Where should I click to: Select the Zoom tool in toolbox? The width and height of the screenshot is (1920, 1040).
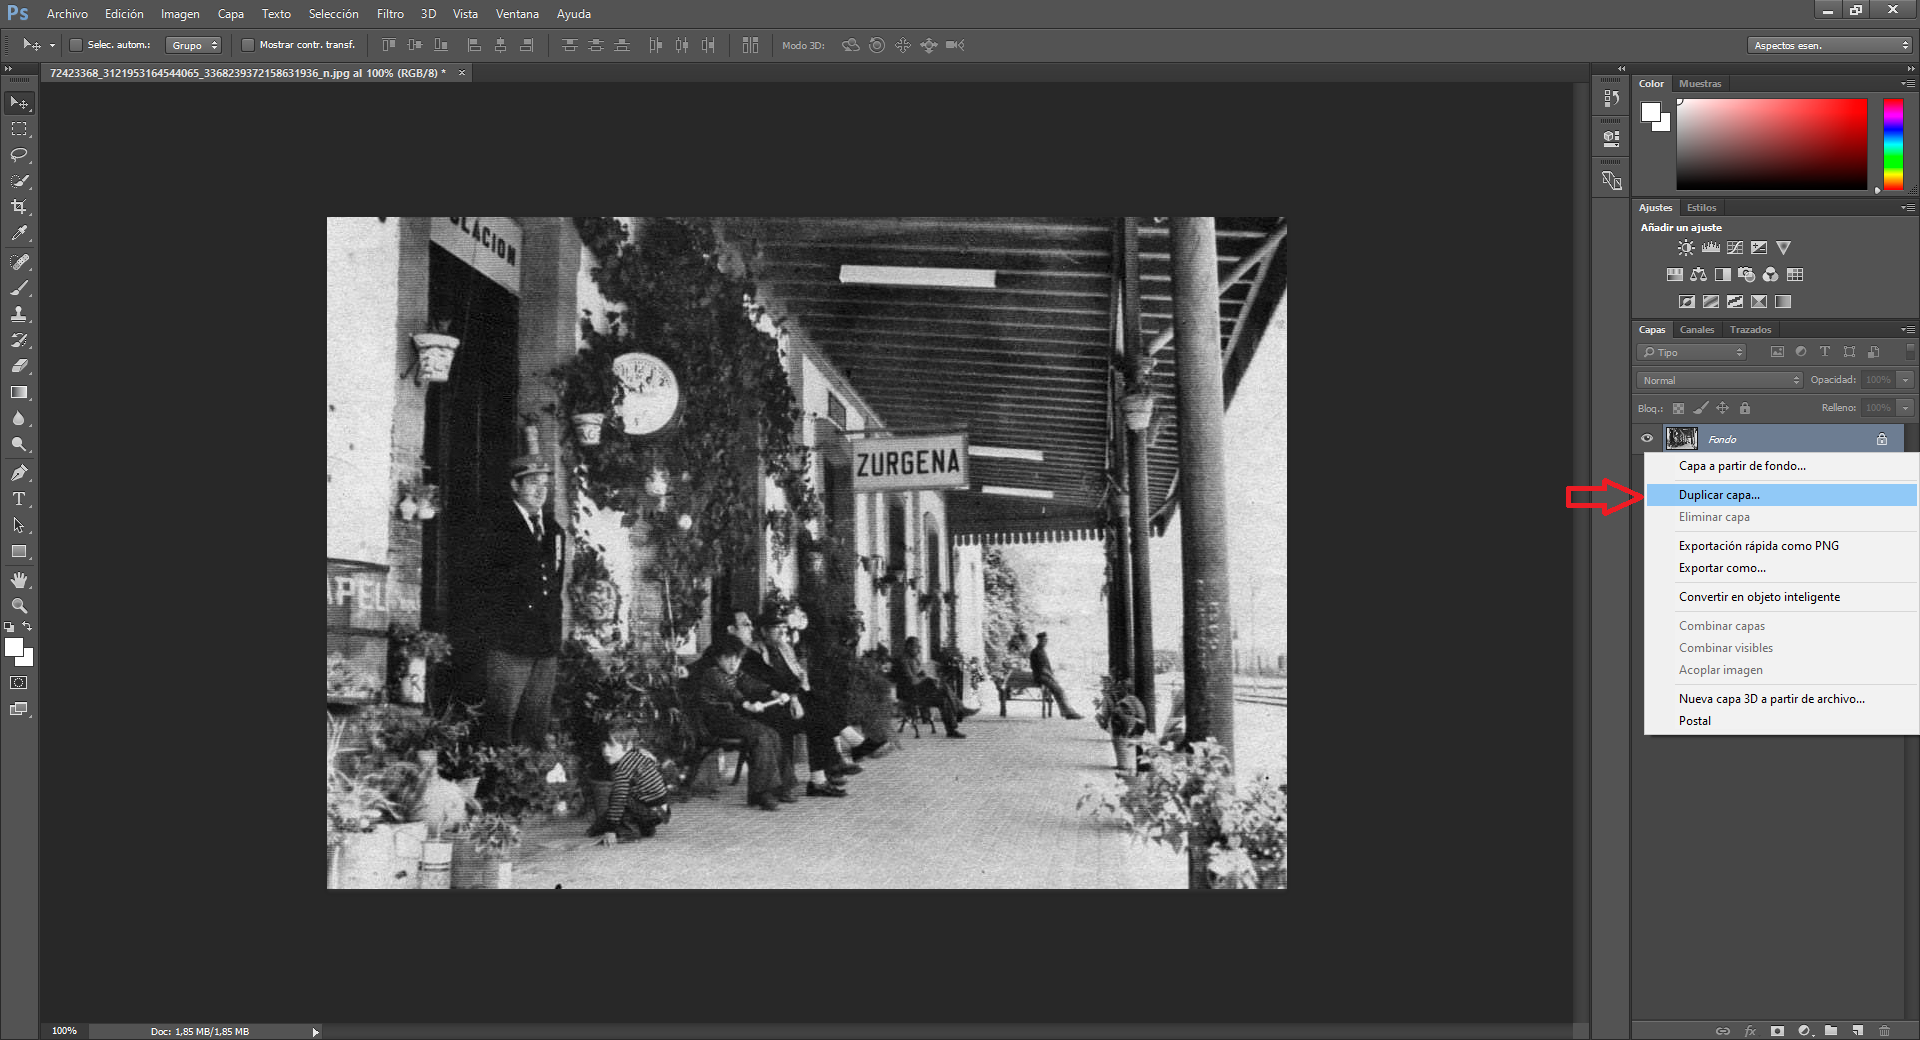pyautogui.click(x=19, y=606)
